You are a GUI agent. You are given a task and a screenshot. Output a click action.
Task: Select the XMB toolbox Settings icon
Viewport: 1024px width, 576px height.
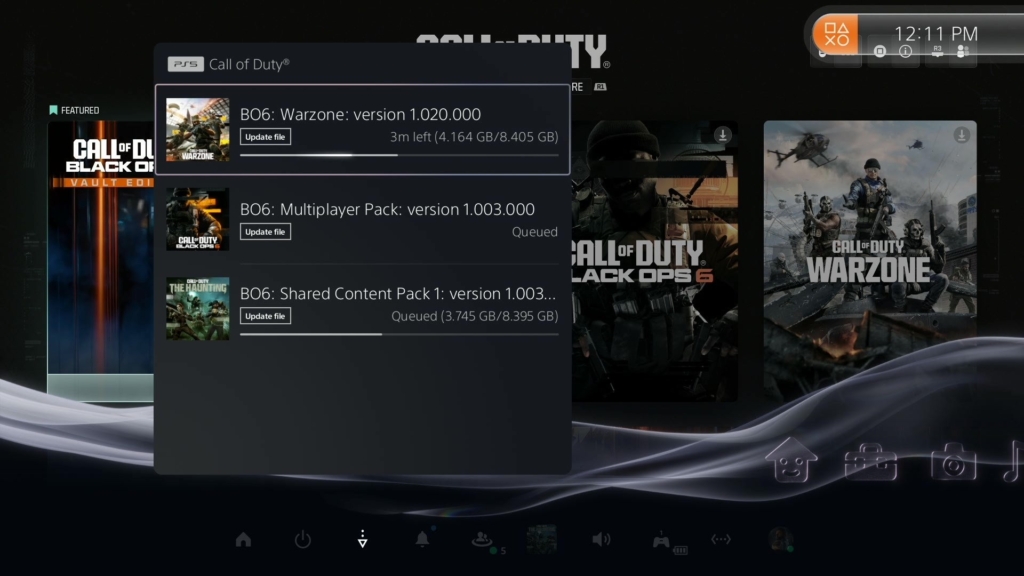tap(871, 462)
